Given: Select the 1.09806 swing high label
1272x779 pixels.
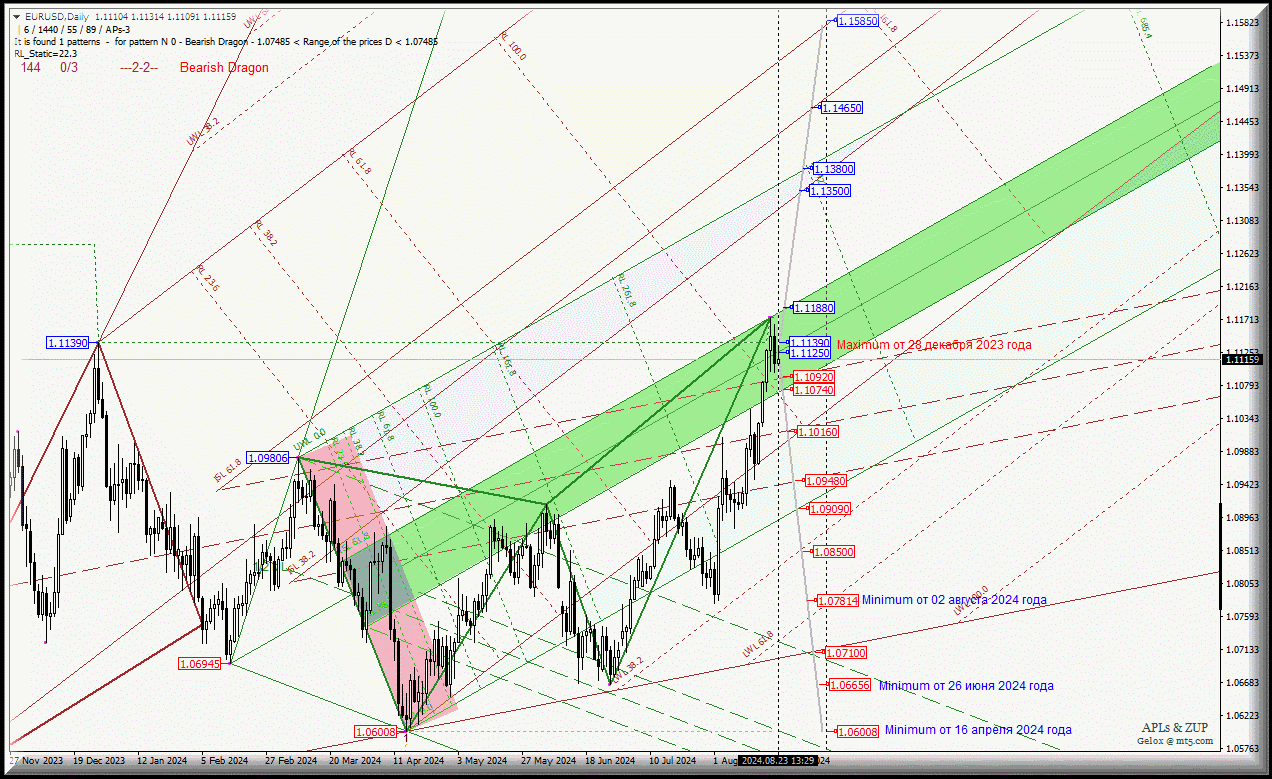Looking at the screenshot, I should pyautogui.click(x=267, y=458).
